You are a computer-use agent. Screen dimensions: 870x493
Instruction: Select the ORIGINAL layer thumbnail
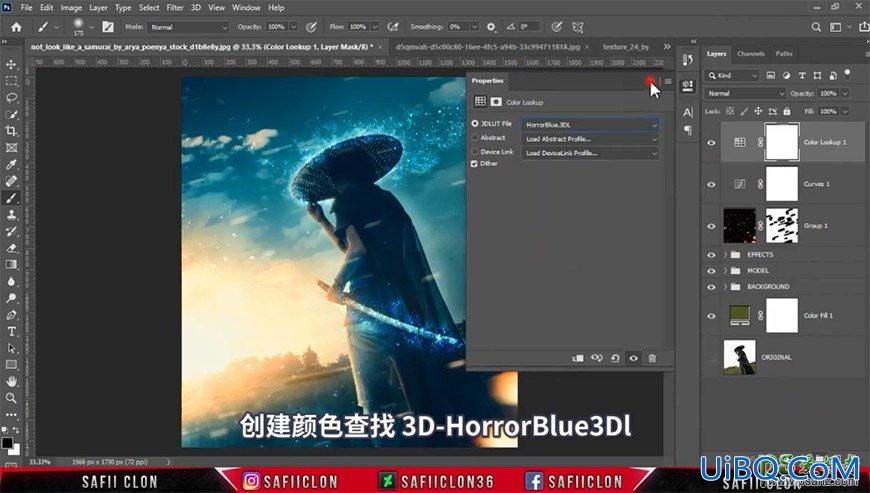[x=740, y=357]
